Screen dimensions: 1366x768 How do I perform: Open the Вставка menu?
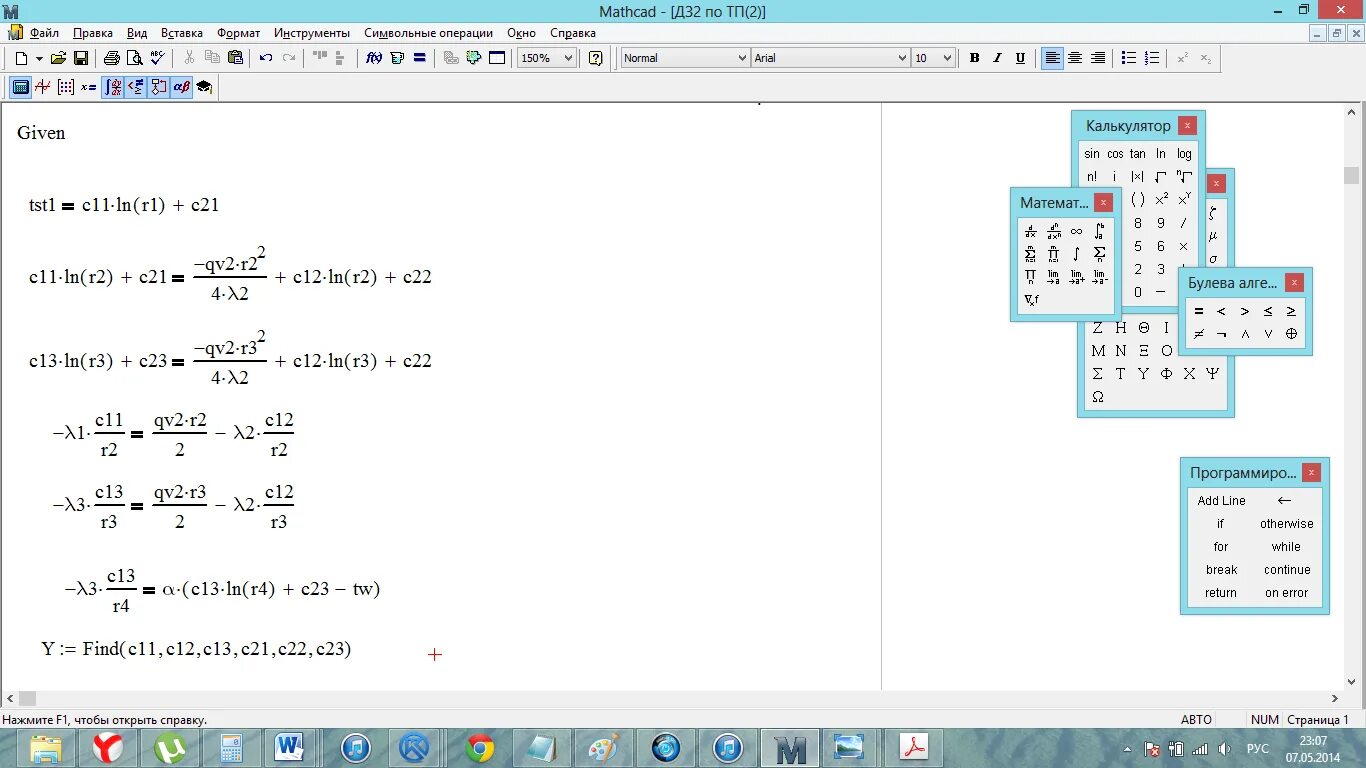[181, 33]
